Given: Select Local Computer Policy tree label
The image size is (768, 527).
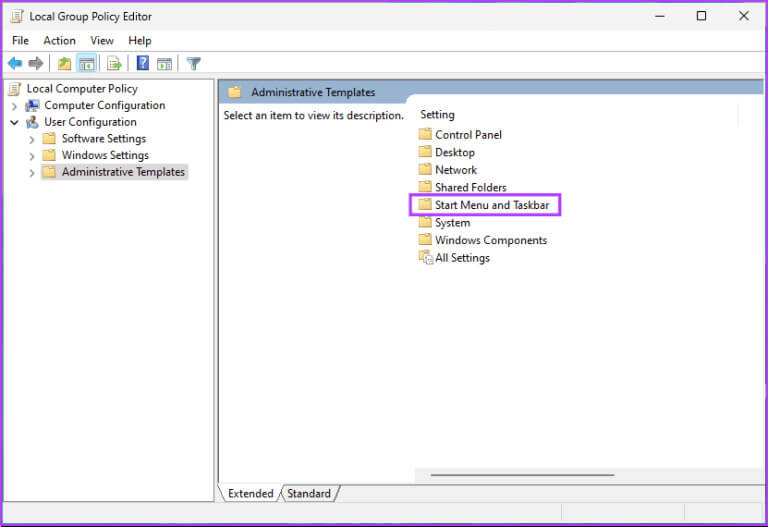Looking at the screenshot, I should click(x=82, y=89).
